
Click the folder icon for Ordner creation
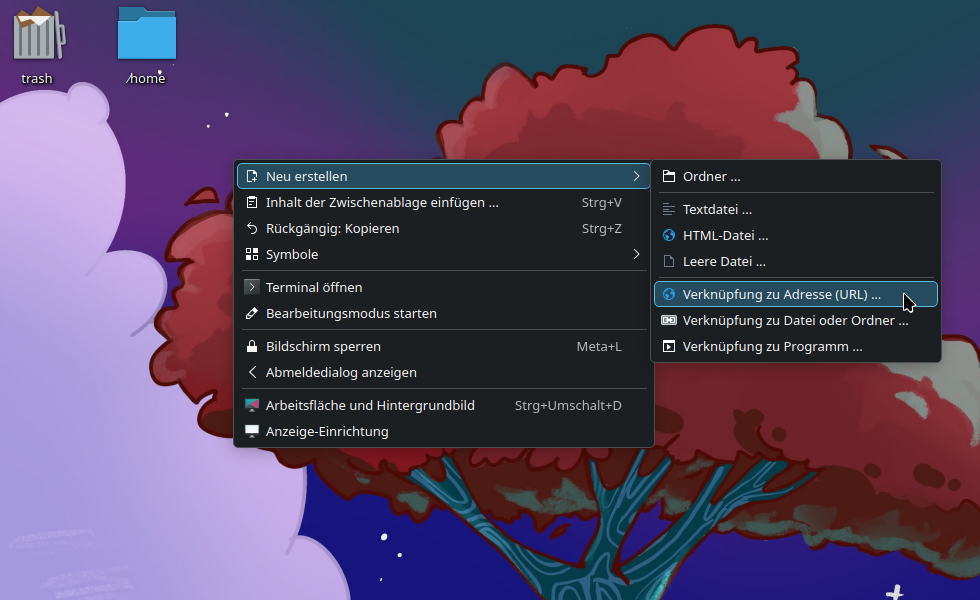[667, 176]
